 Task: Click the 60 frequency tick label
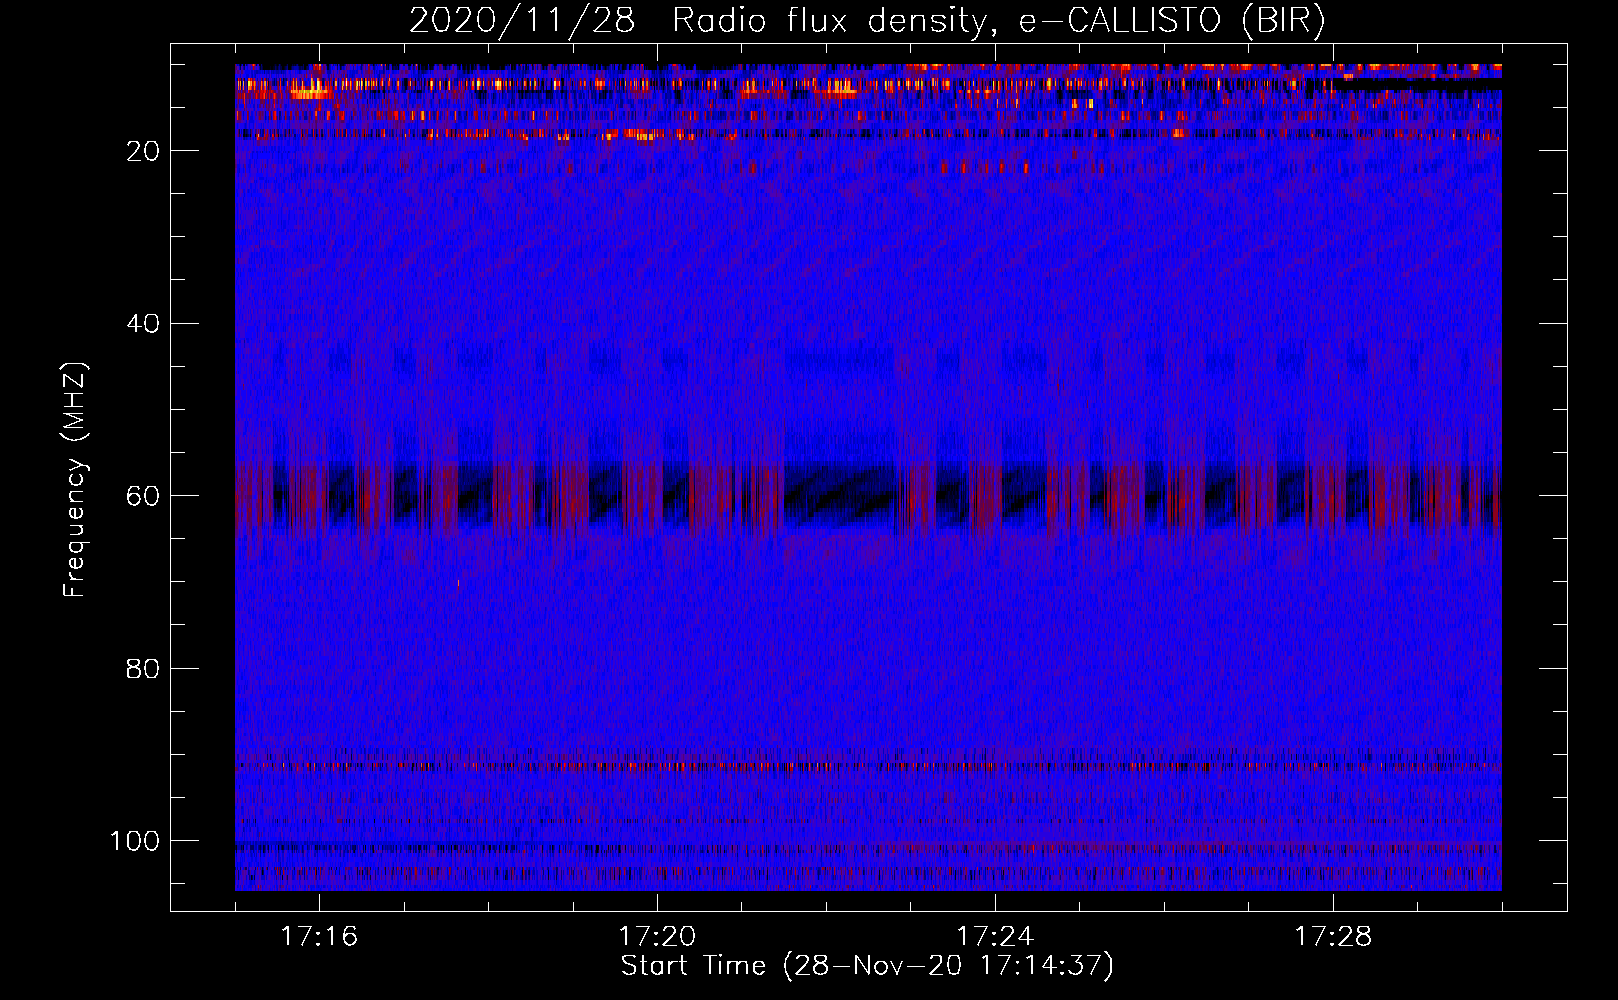pyautogui.click(x=143, y=496)
